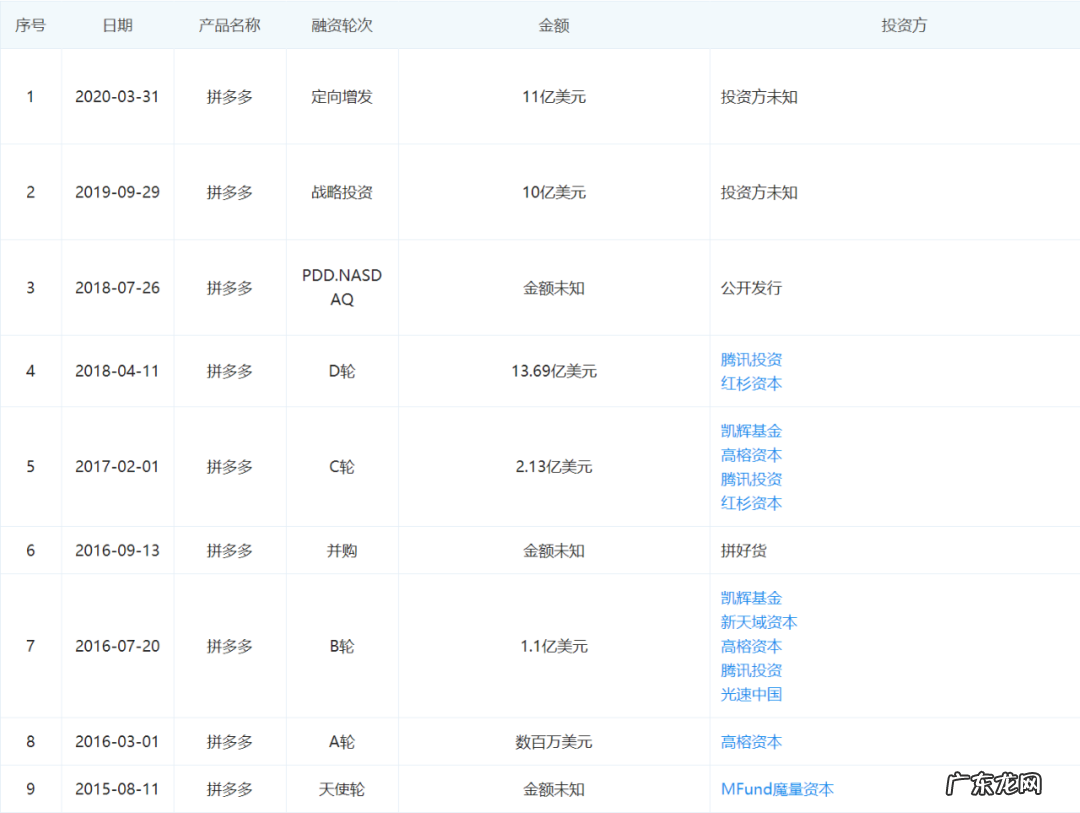Open the 腾讯投资 link in the C轮 row
Viewport: 1080px width, 813px height.
(x=751, y=478)
